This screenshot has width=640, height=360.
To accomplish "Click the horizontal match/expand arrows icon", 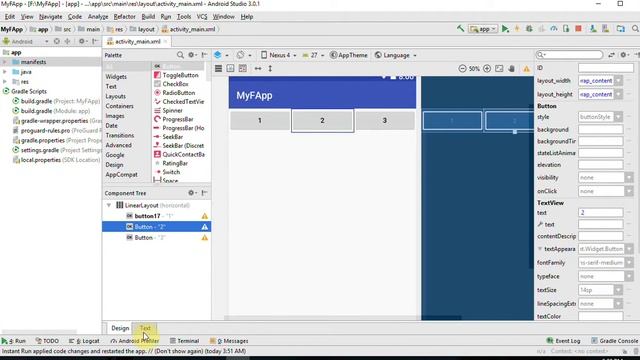I will tap(258, 69).
